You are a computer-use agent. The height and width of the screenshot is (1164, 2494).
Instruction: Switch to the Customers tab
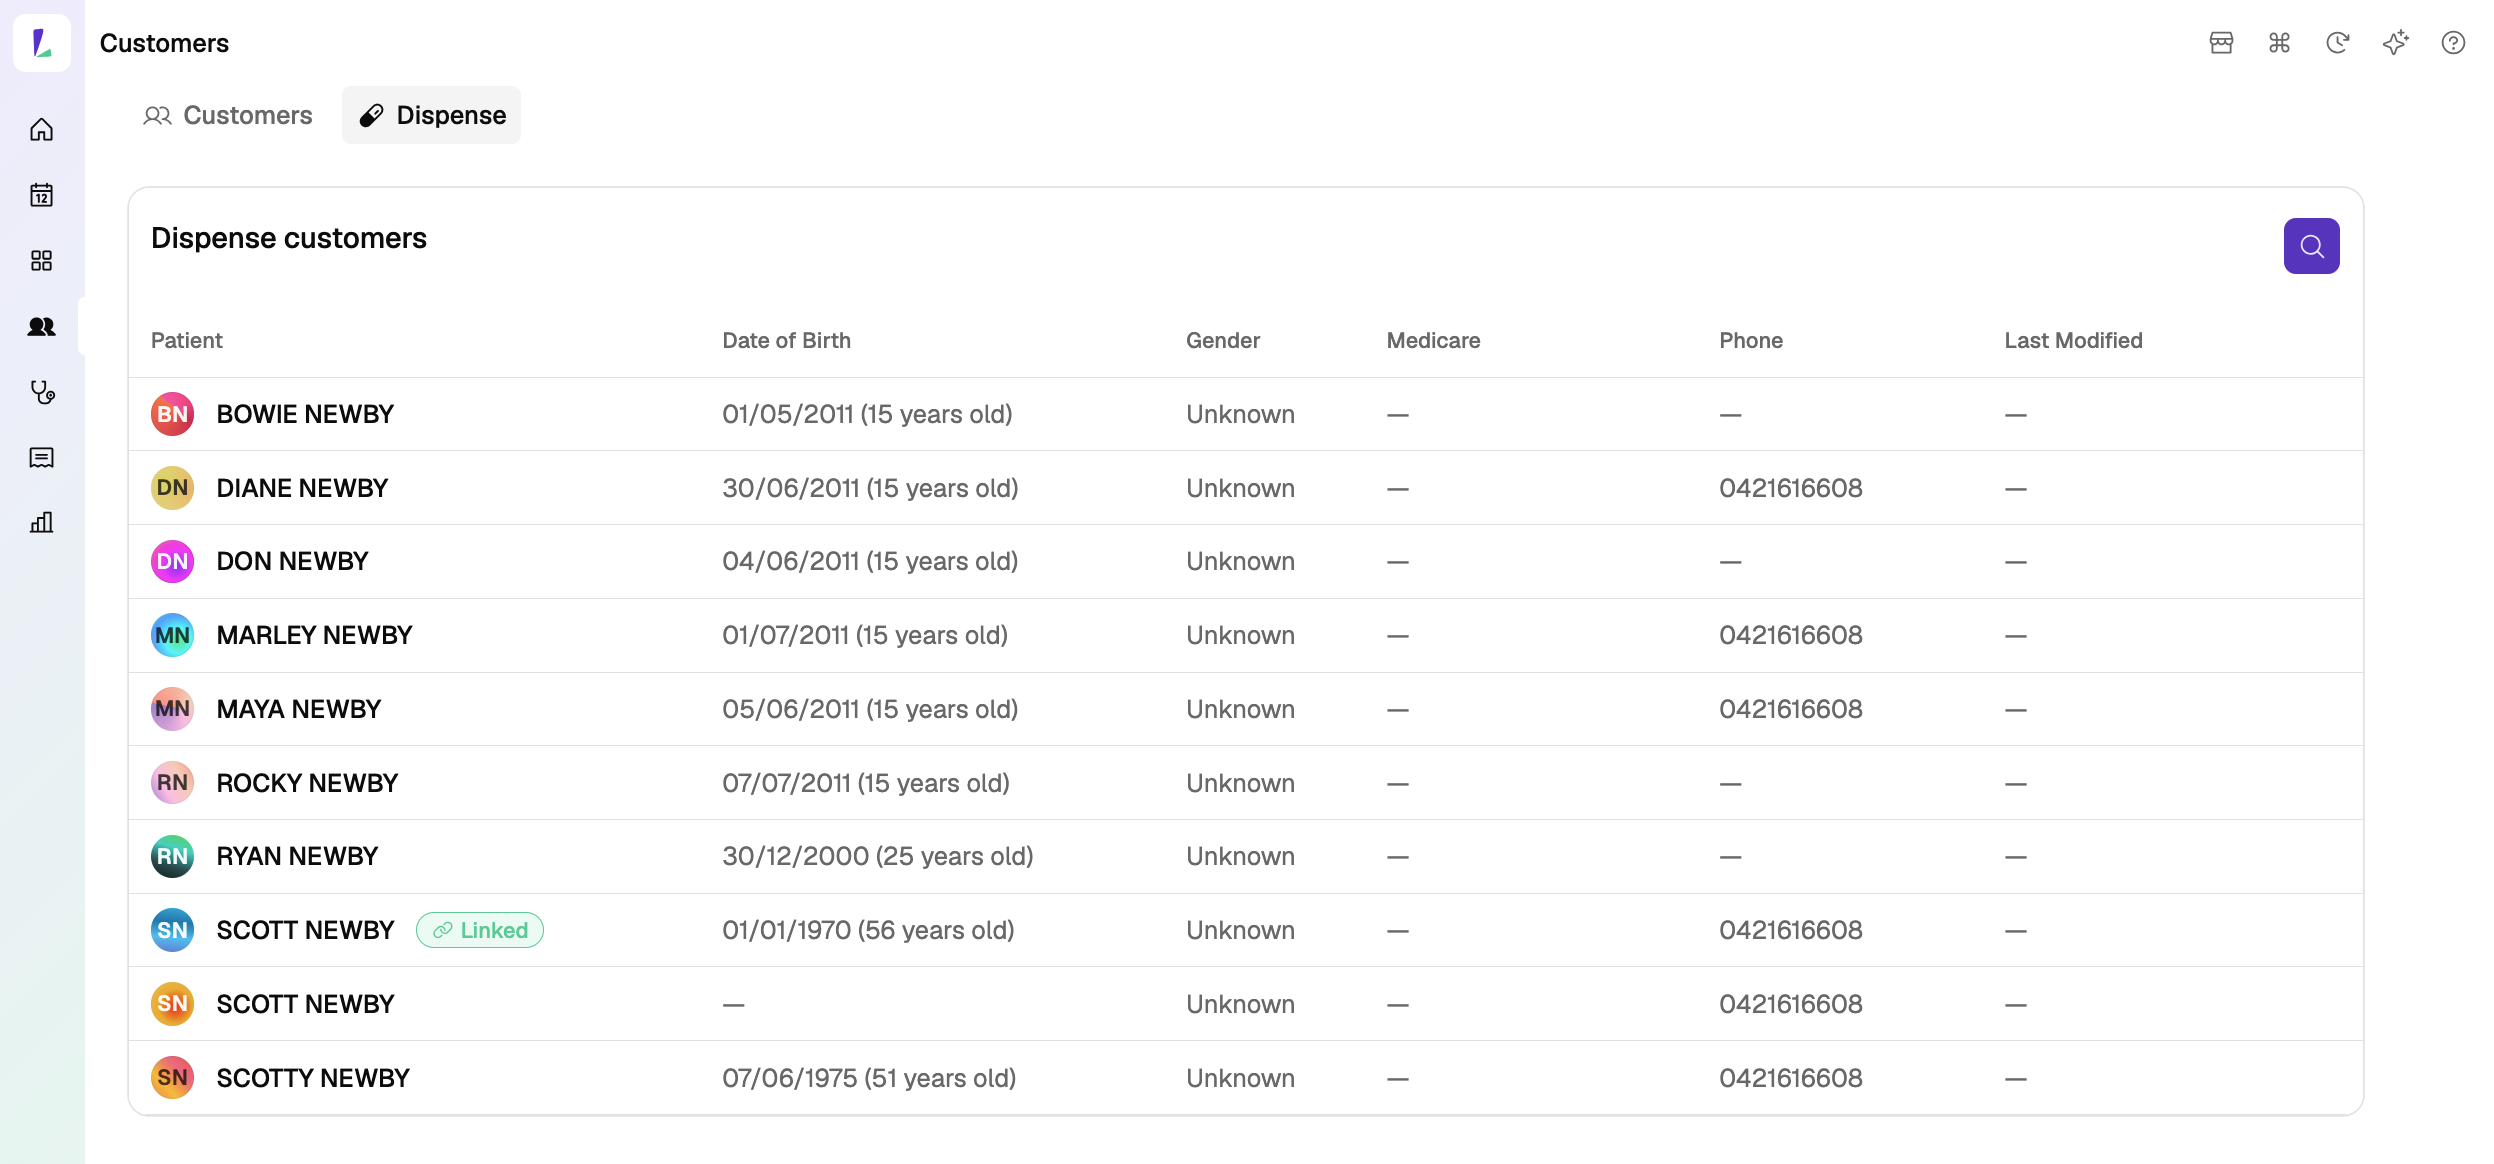pos(227,115)
